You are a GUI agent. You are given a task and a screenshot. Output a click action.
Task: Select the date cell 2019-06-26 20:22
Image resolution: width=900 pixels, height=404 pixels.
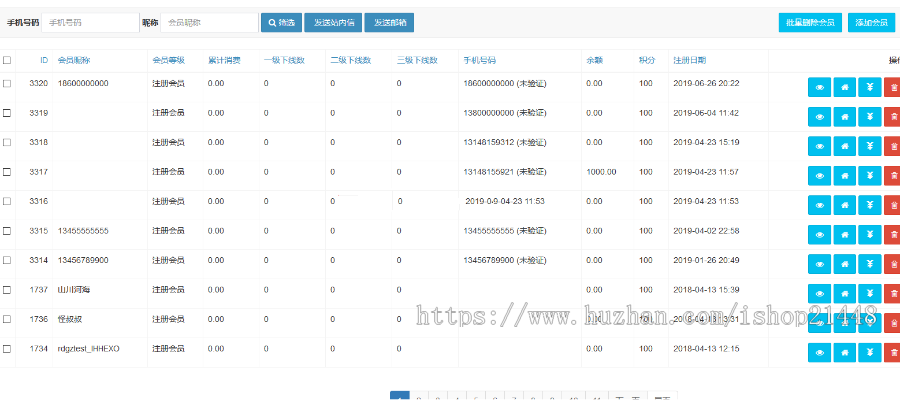[706, 83]
